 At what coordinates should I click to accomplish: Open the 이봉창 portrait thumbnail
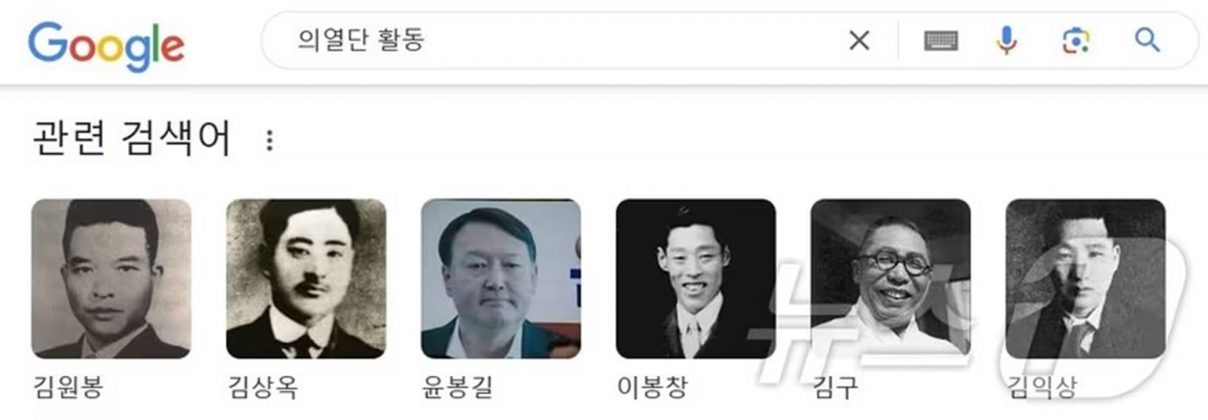pyautogui.click(x=696, y=279)
